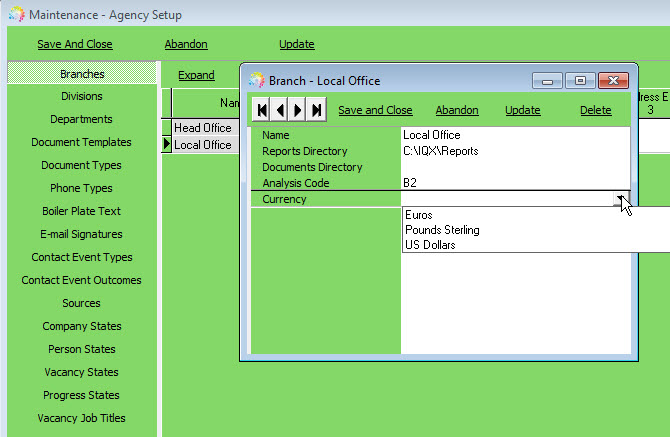
Task: Click the Agency Setup window app icon
Action: point(17,15)
